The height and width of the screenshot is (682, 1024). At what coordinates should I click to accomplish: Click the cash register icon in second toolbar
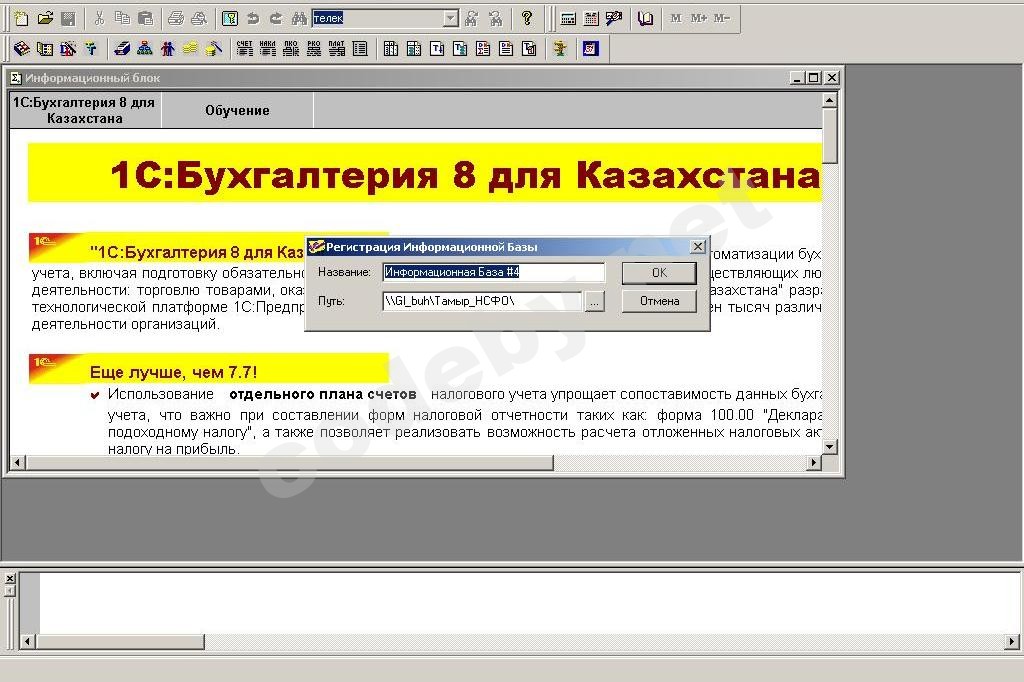[x=122, y=48]
